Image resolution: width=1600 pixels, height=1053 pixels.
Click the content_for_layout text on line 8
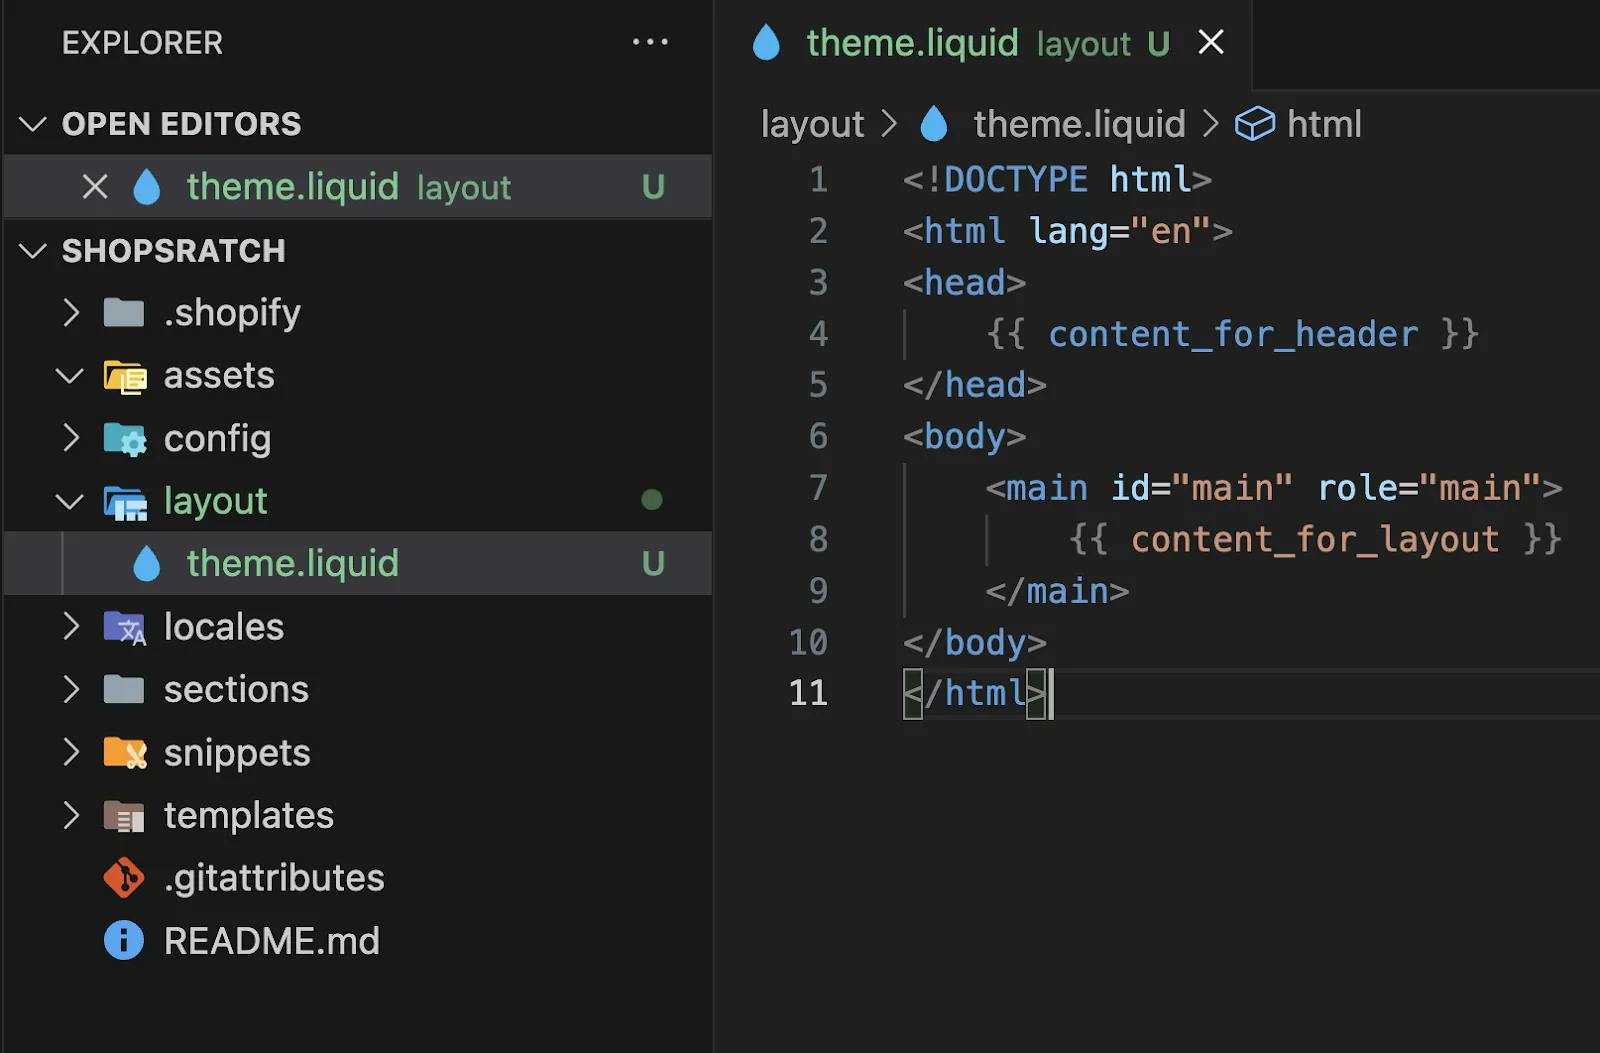coord(1315,540)
